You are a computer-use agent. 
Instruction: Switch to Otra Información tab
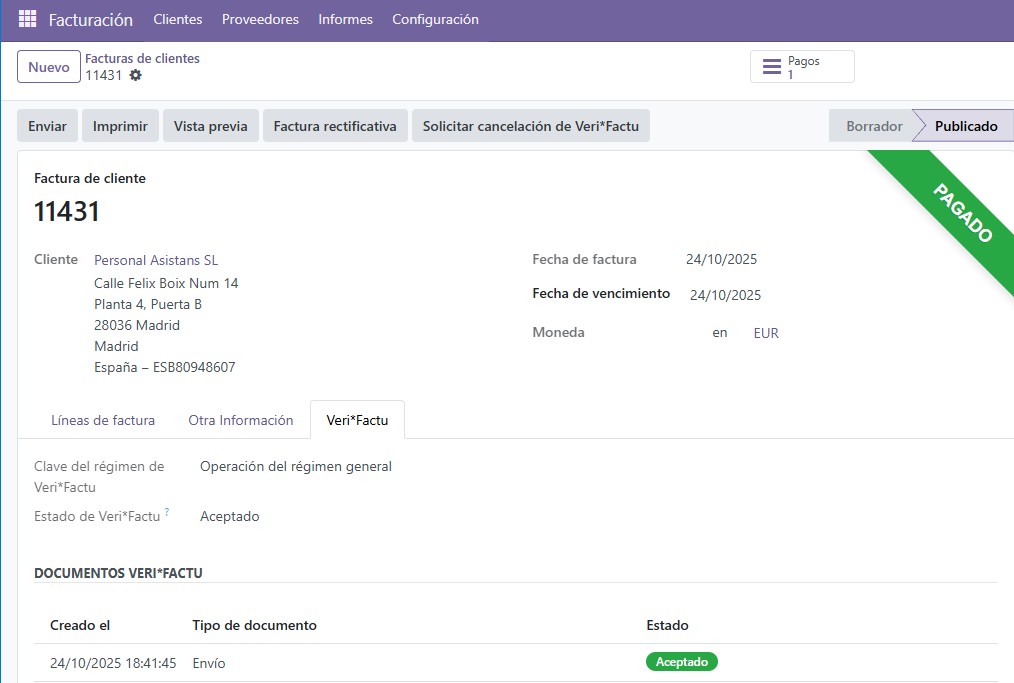[241, 420]
